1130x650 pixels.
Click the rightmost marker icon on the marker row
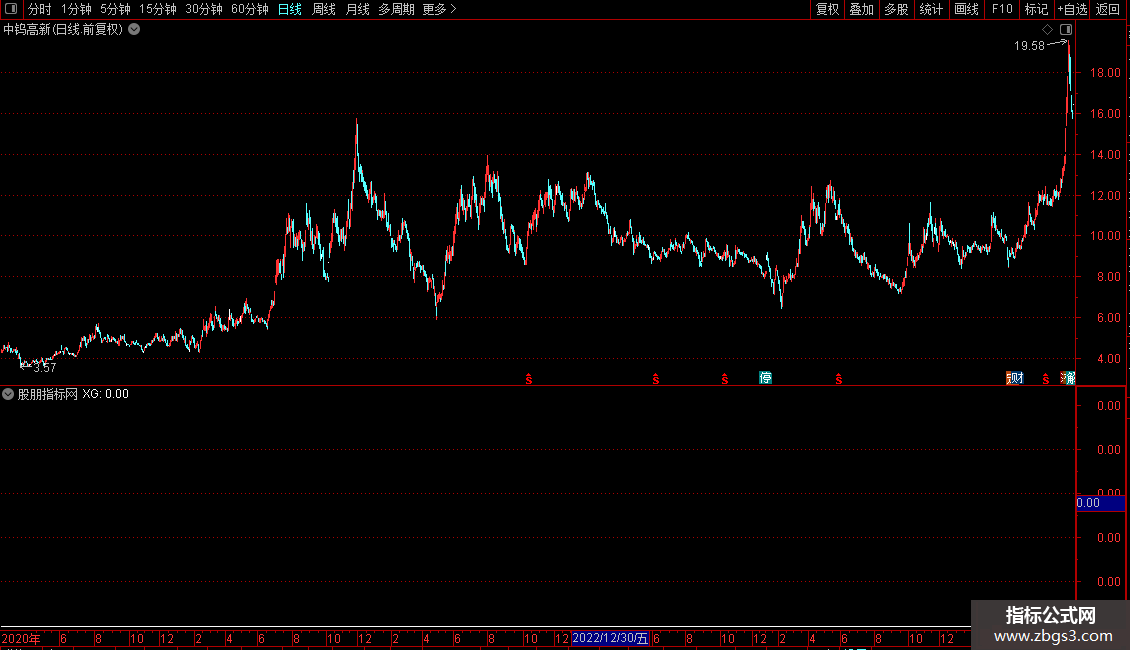1068,378
